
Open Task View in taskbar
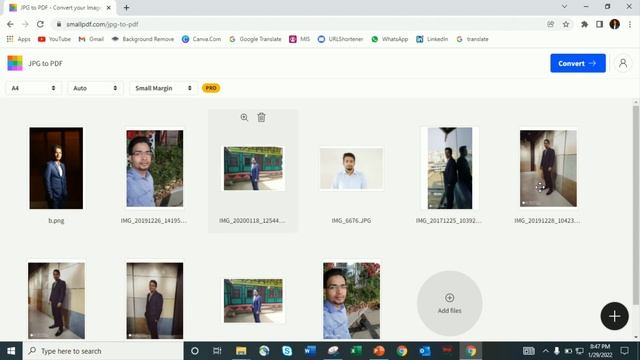point(217,351)
